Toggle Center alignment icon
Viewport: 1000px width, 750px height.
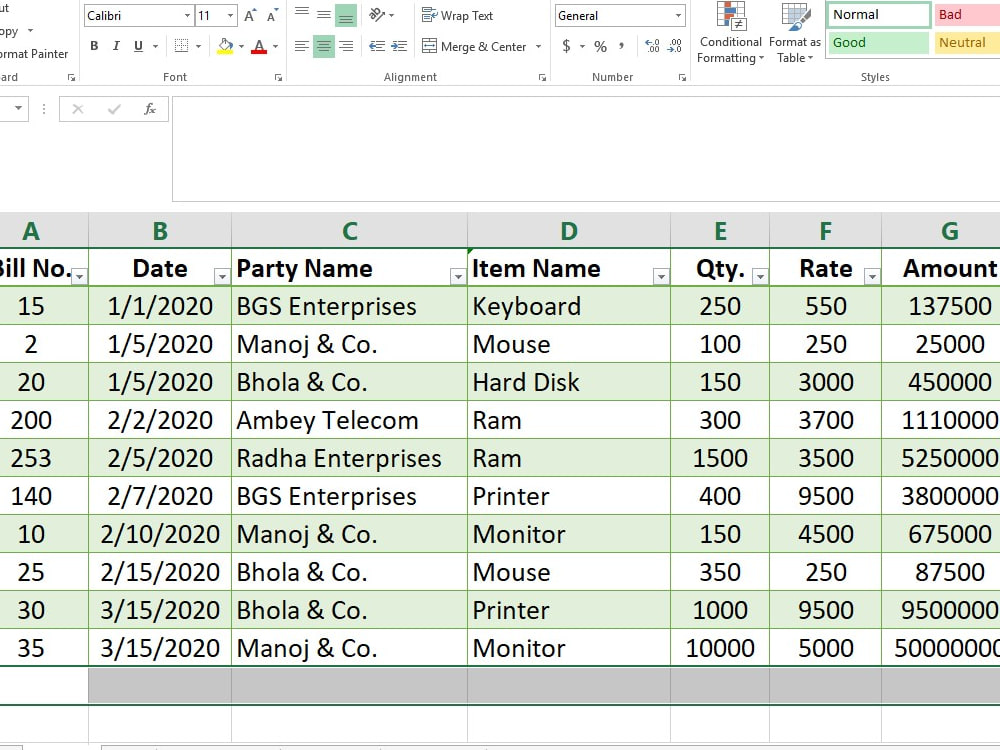click(x=324, y=46)
